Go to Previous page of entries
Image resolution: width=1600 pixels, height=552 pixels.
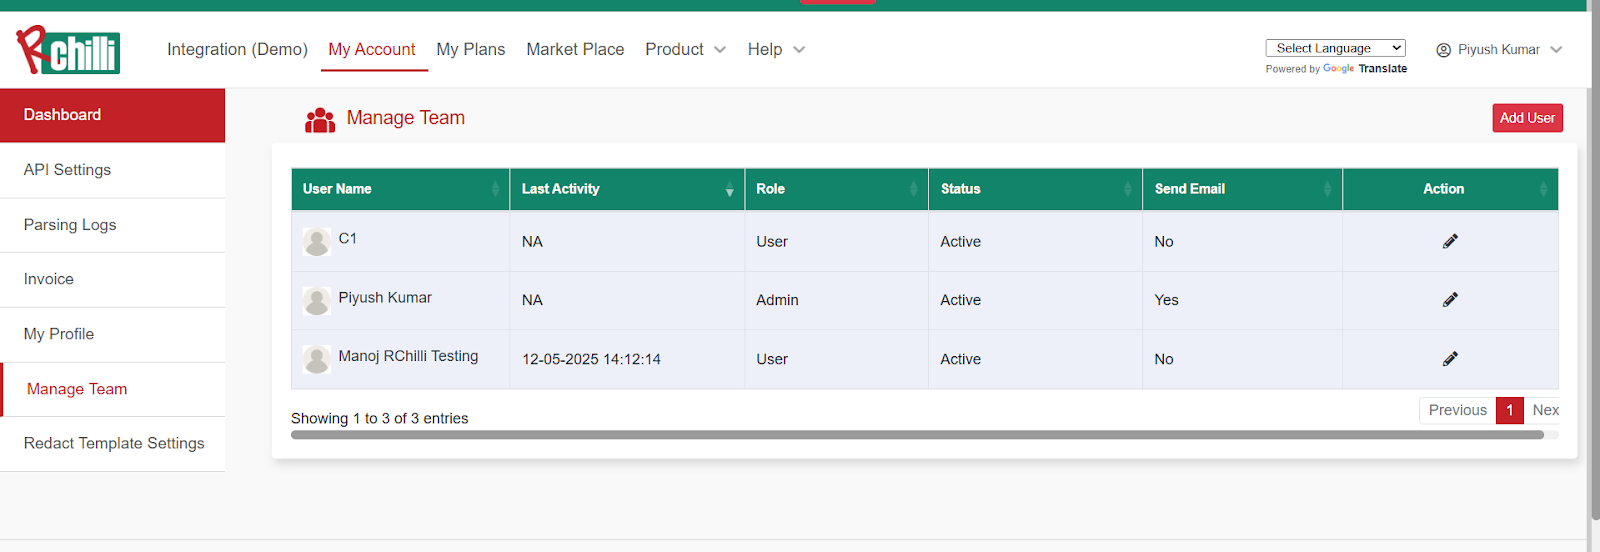coord(1457,410)
